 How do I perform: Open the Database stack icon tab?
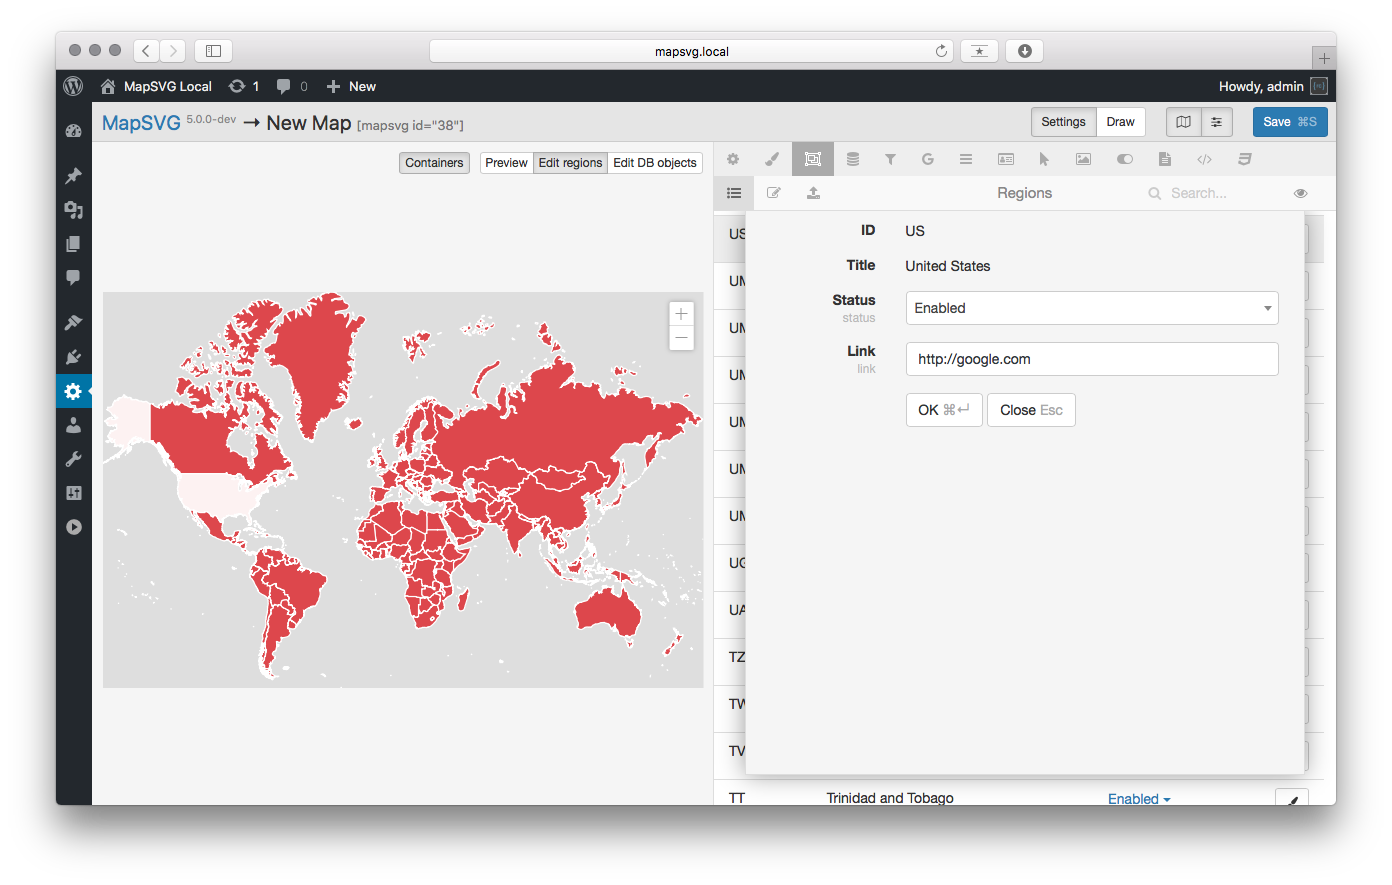pyautogui.click(x=852, y=159)
